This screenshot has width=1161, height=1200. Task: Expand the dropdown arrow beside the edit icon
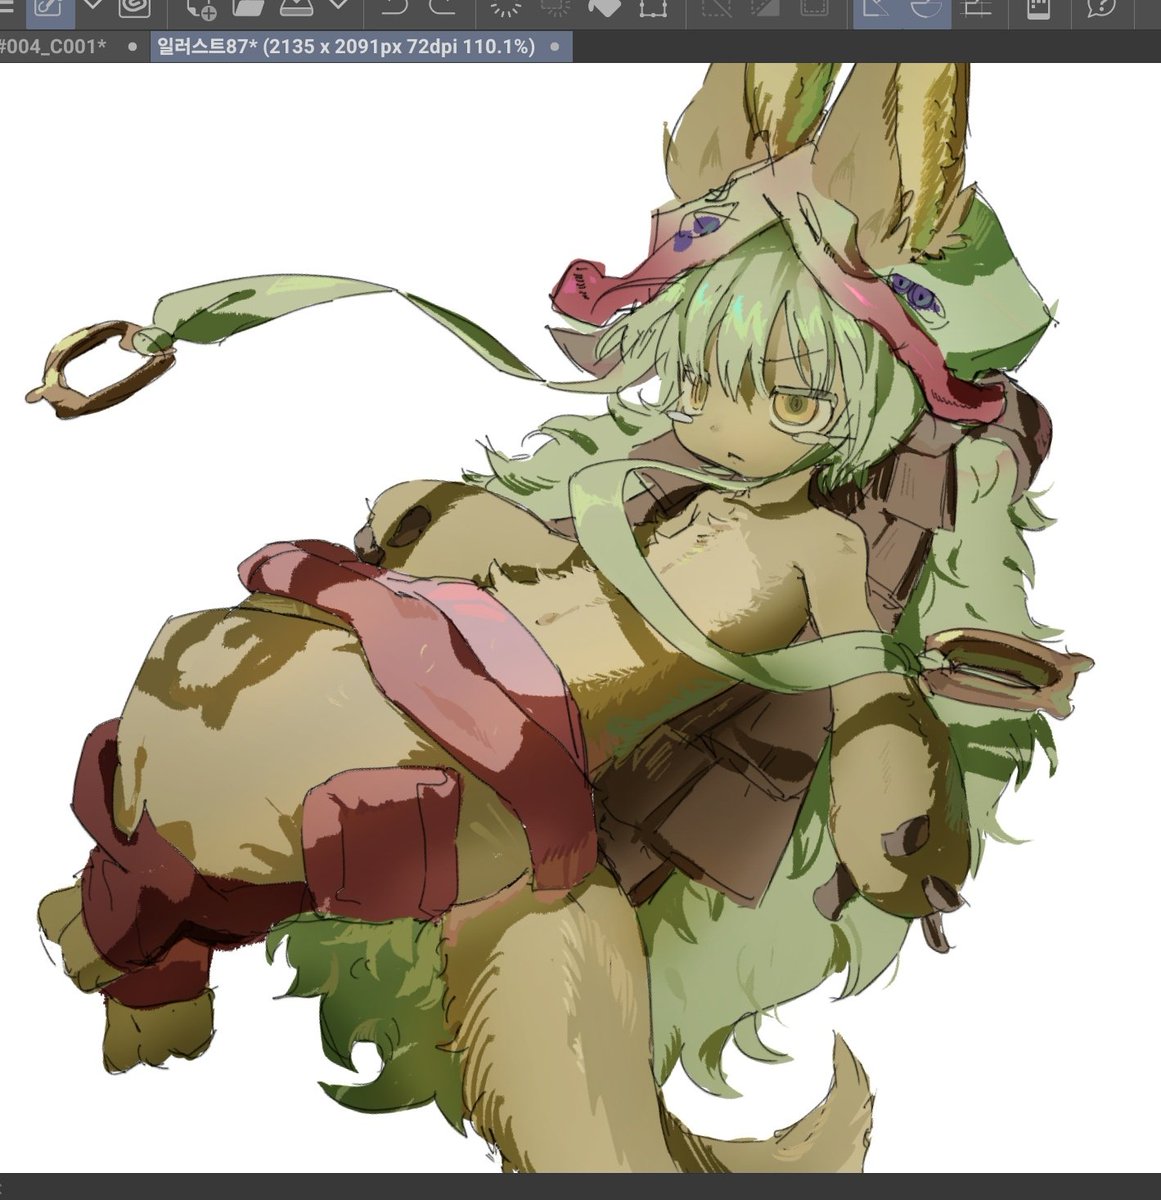coord(93,6)
